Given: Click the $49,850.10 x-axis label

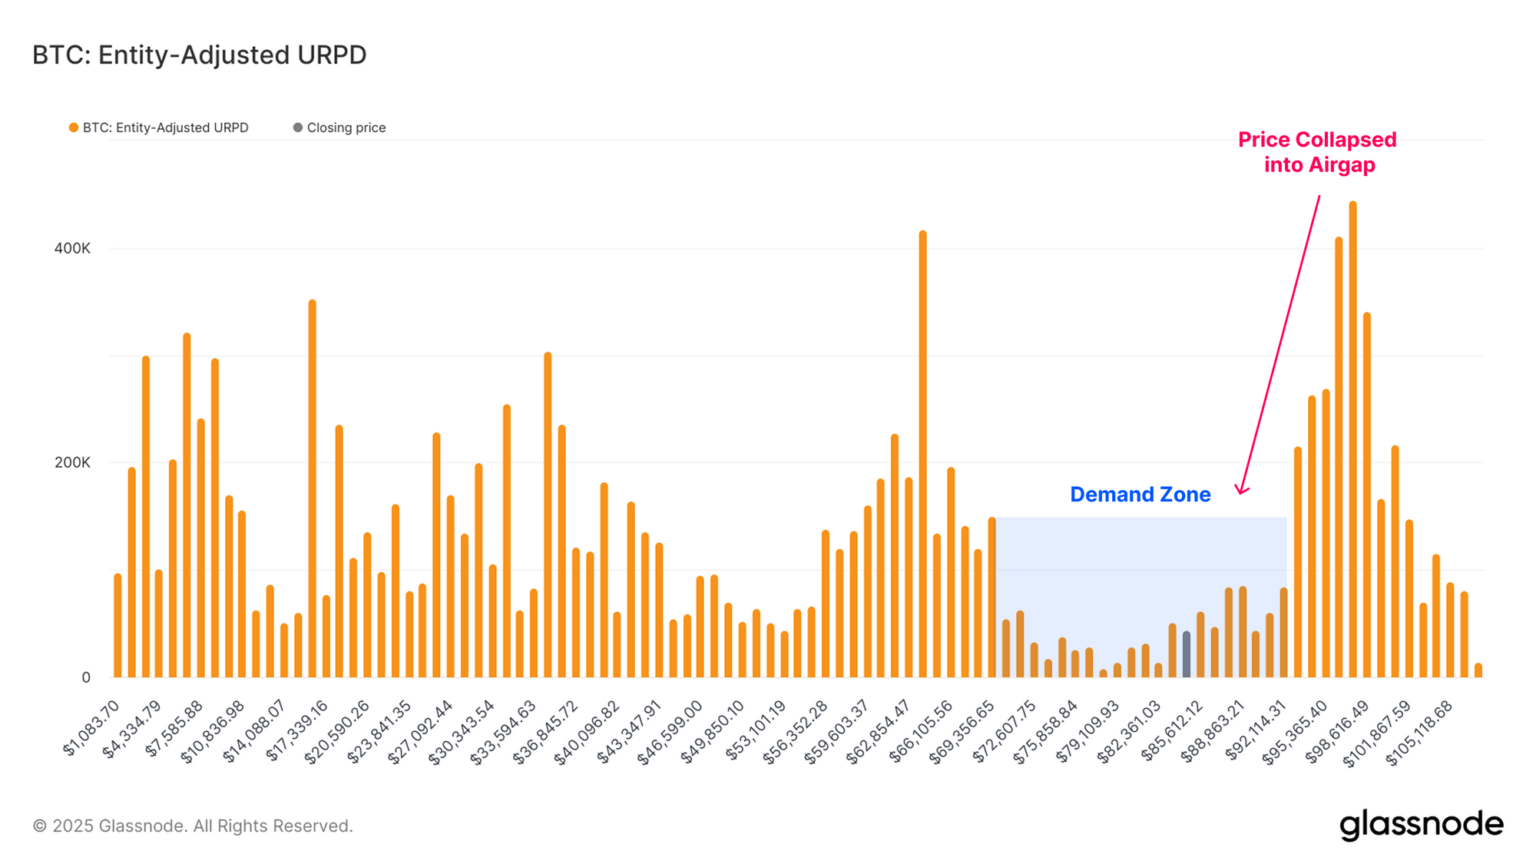Looking at the screenshot, I should point(712,733).
